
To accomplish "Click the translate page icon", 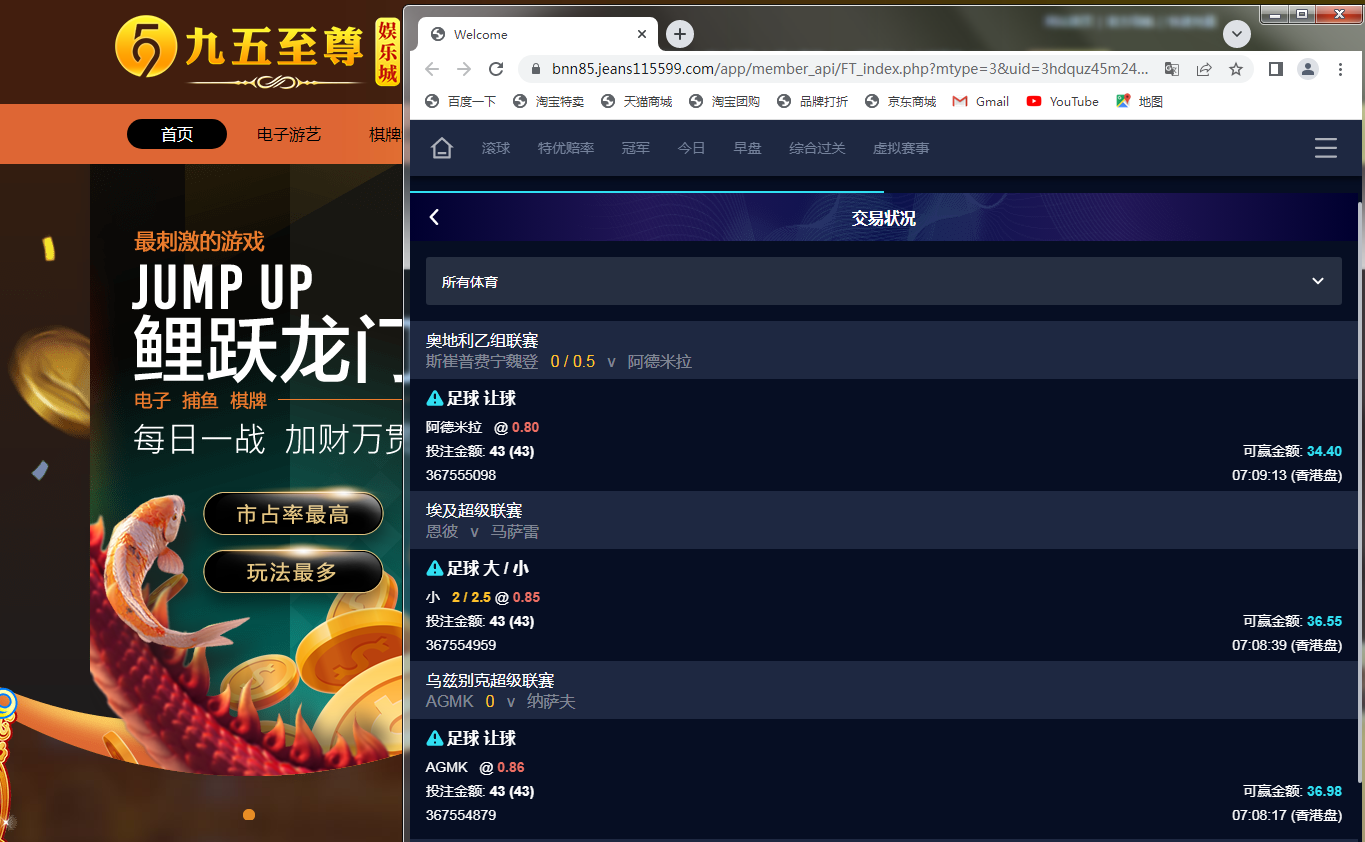I will [x=1172, y=69].
